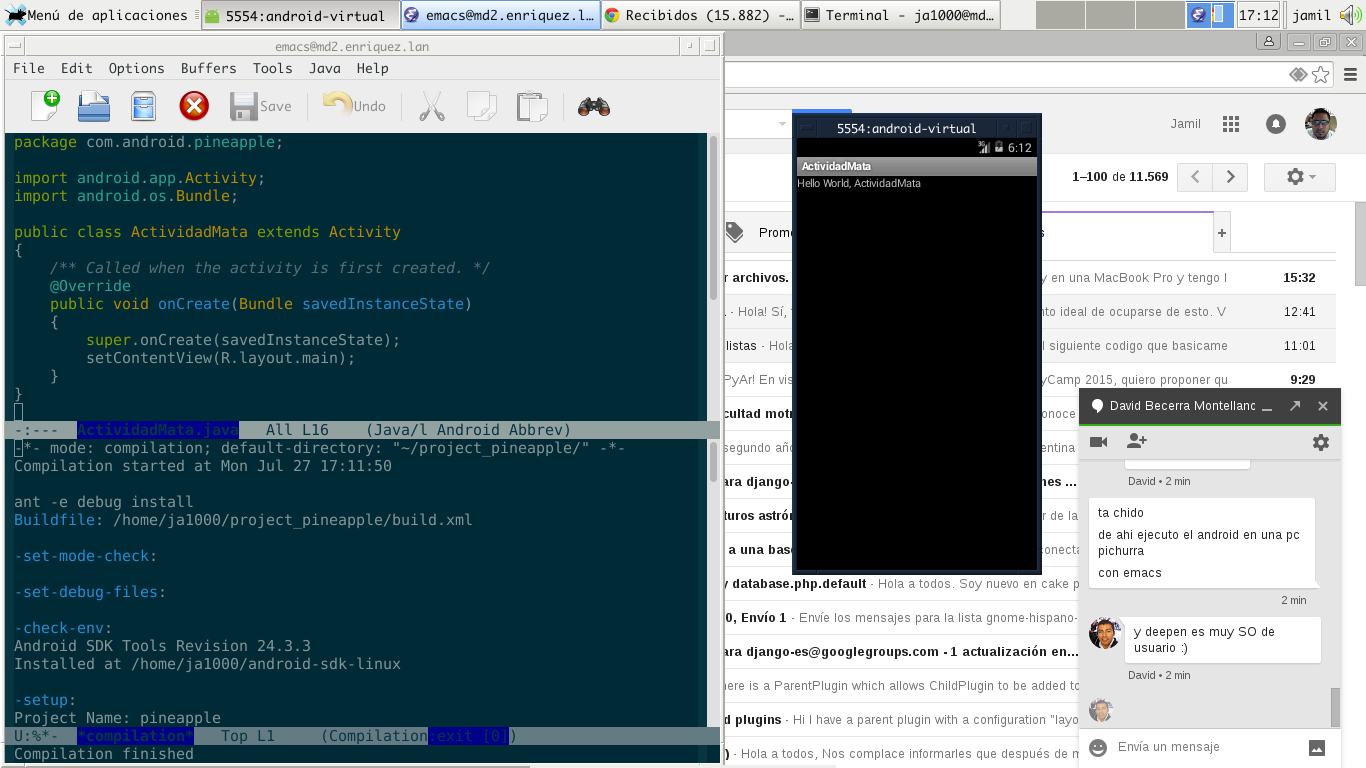Open Dired directory icon in Emacs toolbar

coord(144,106)
